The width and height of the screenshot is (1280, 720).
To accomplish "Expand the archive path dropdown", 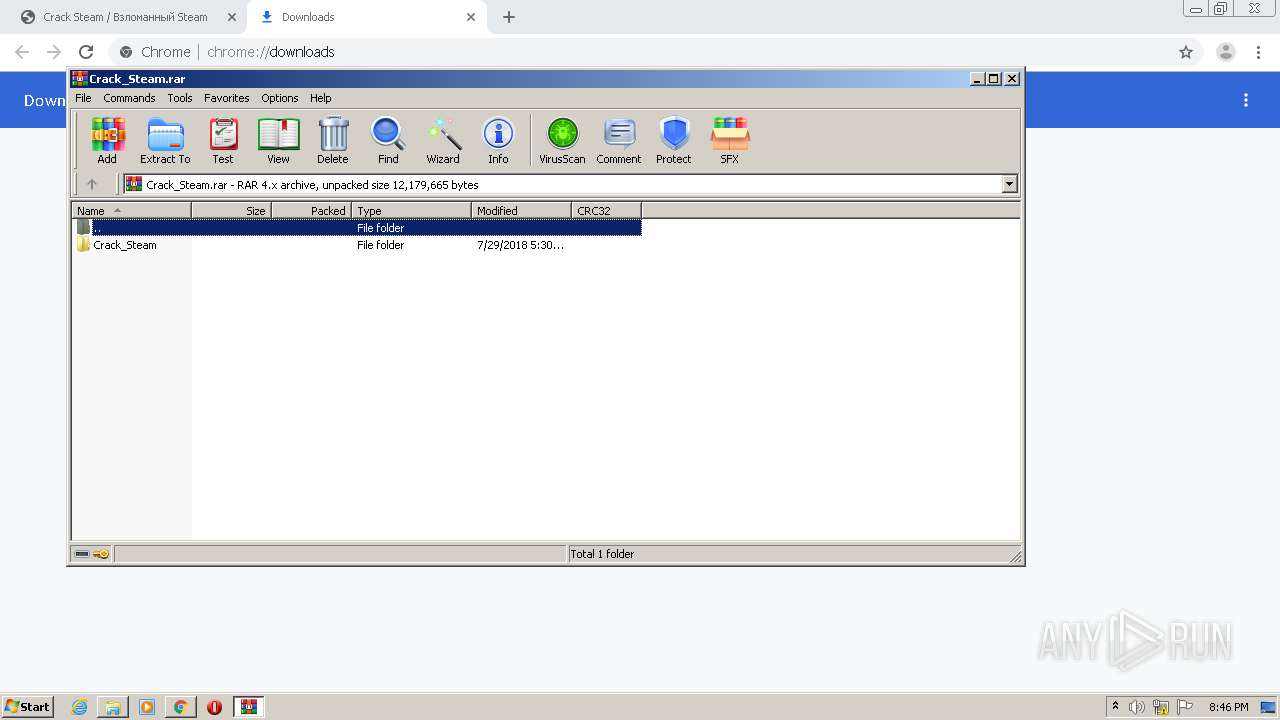I will click(1009, 184).
